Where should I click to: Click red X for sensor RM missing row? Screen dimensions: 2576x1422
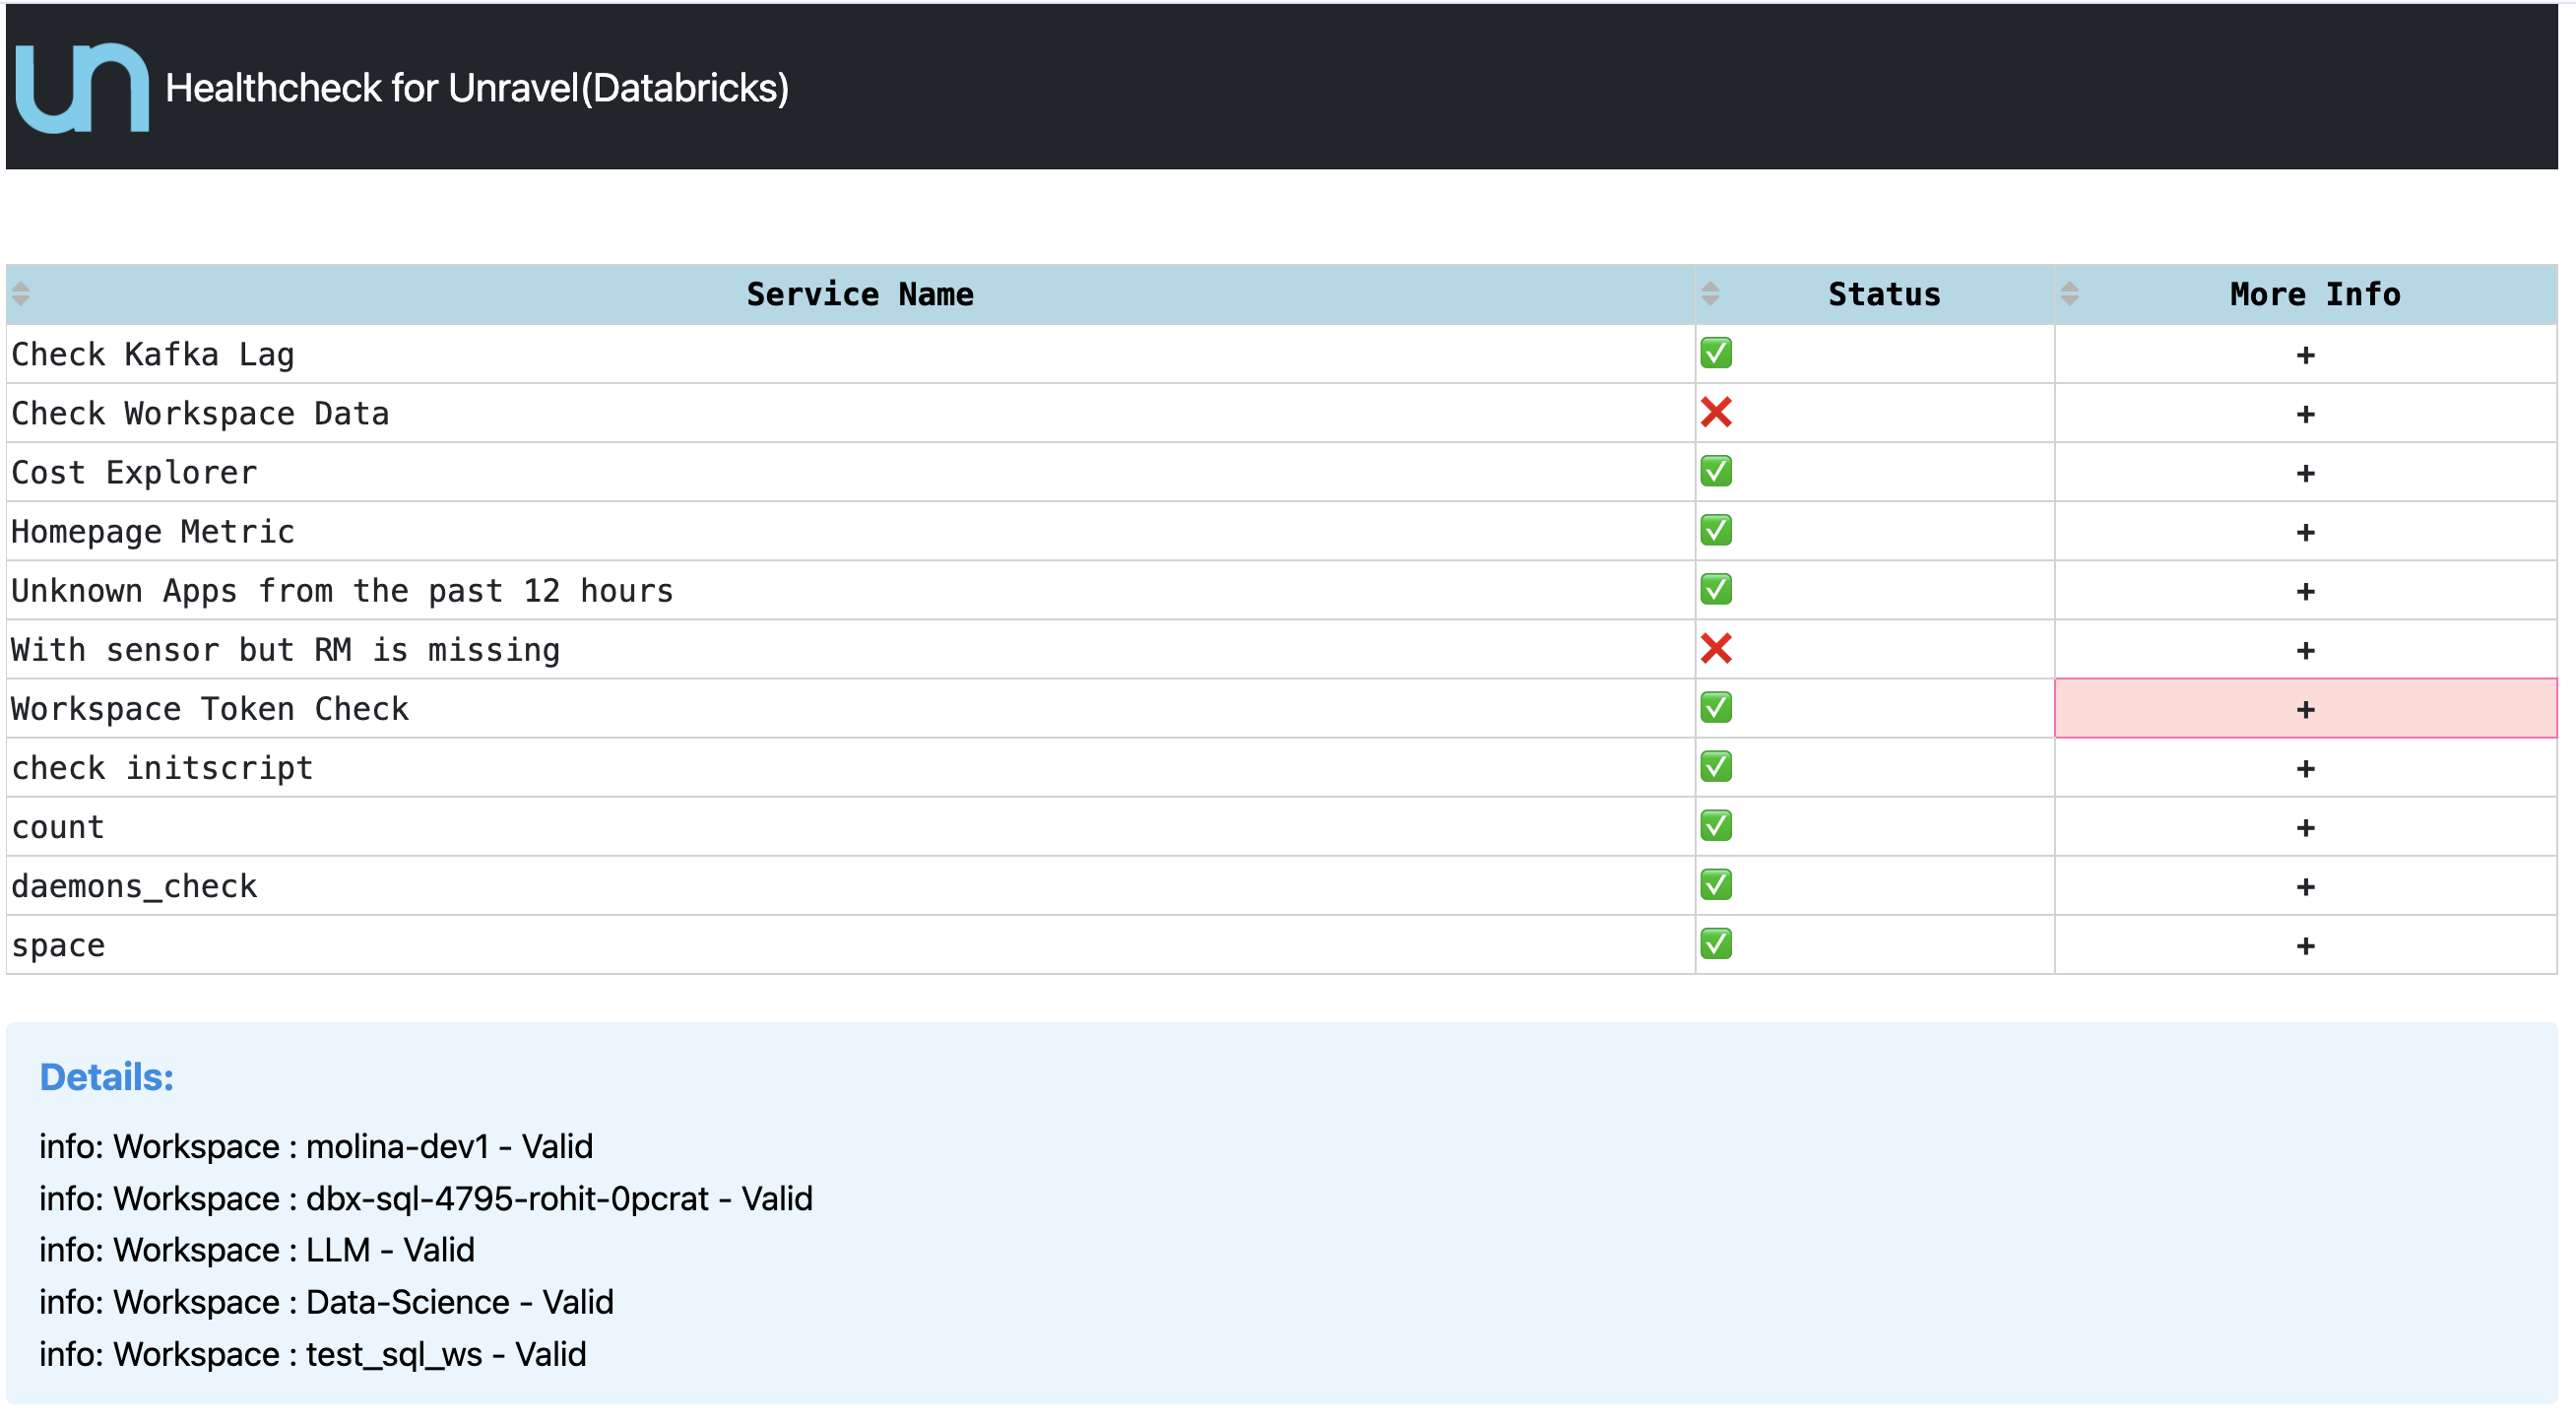click(x=1716, y=649)
